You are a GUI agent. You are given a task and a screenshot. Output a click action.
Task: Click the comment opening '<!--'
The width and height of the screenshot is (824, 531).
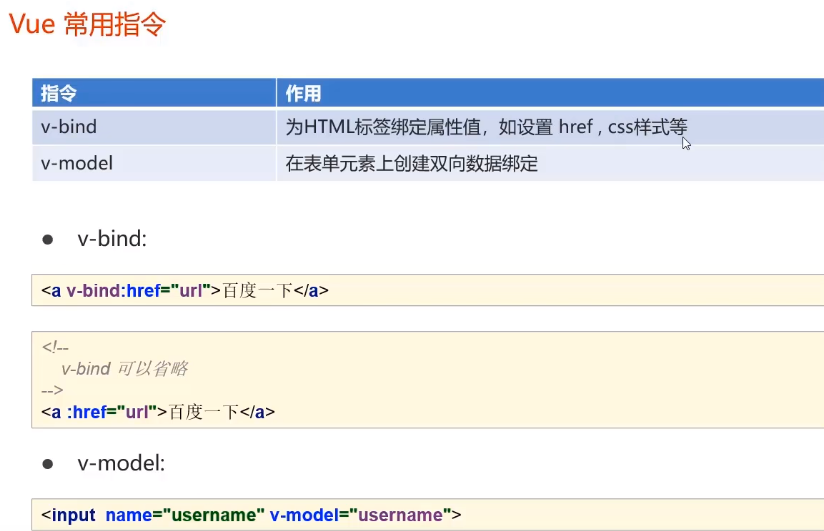pyautogui.click(x=55, y=347)
